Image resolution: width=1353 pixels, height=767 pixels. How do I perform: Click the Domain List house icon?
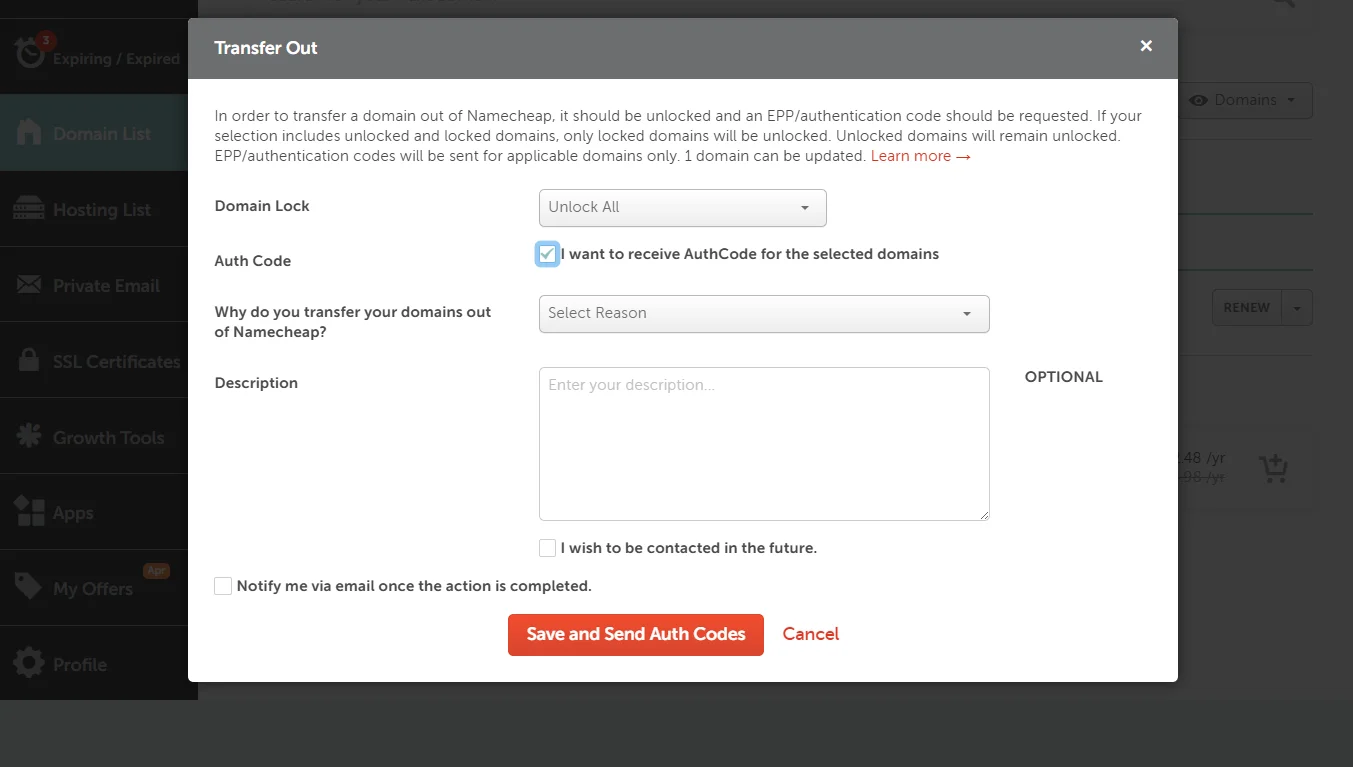[x=29, y=132]
